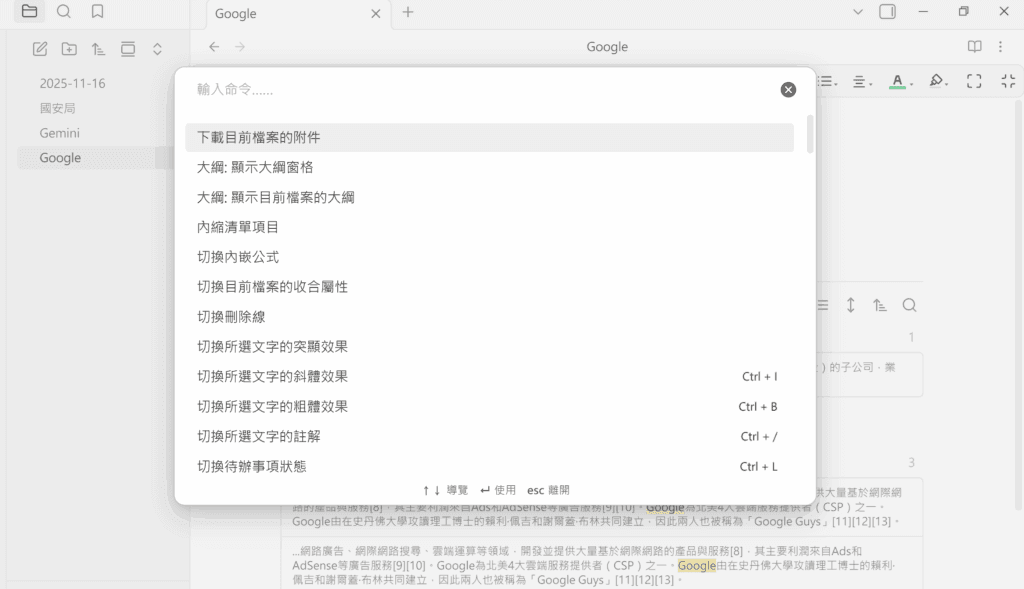Open the bookmarks panel icon
1024x589 pixels.
click(x=97, y=12)
